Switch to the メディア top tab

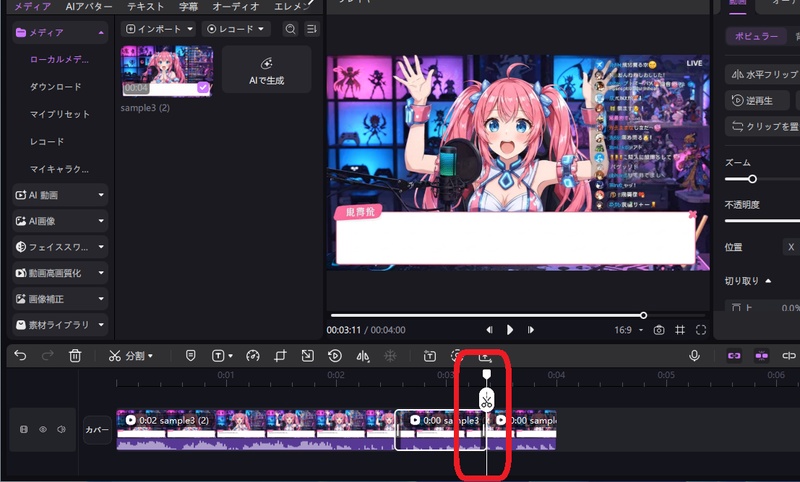pyautogui.click(x=32, y=7)
